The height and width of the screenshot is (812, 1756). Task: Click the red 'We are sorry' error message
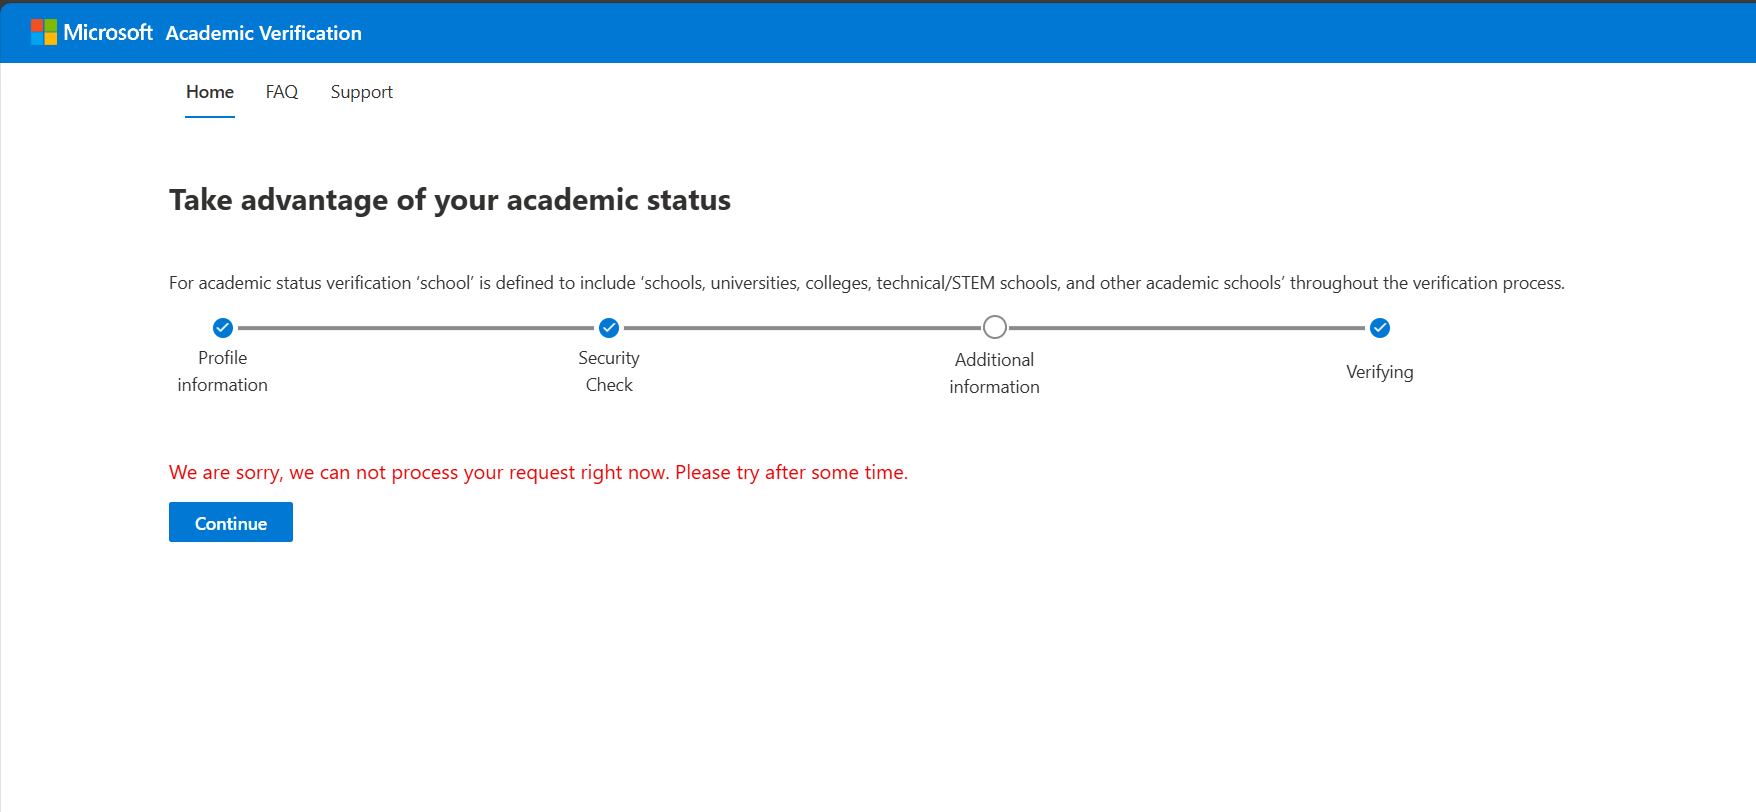tap(539, 472)
